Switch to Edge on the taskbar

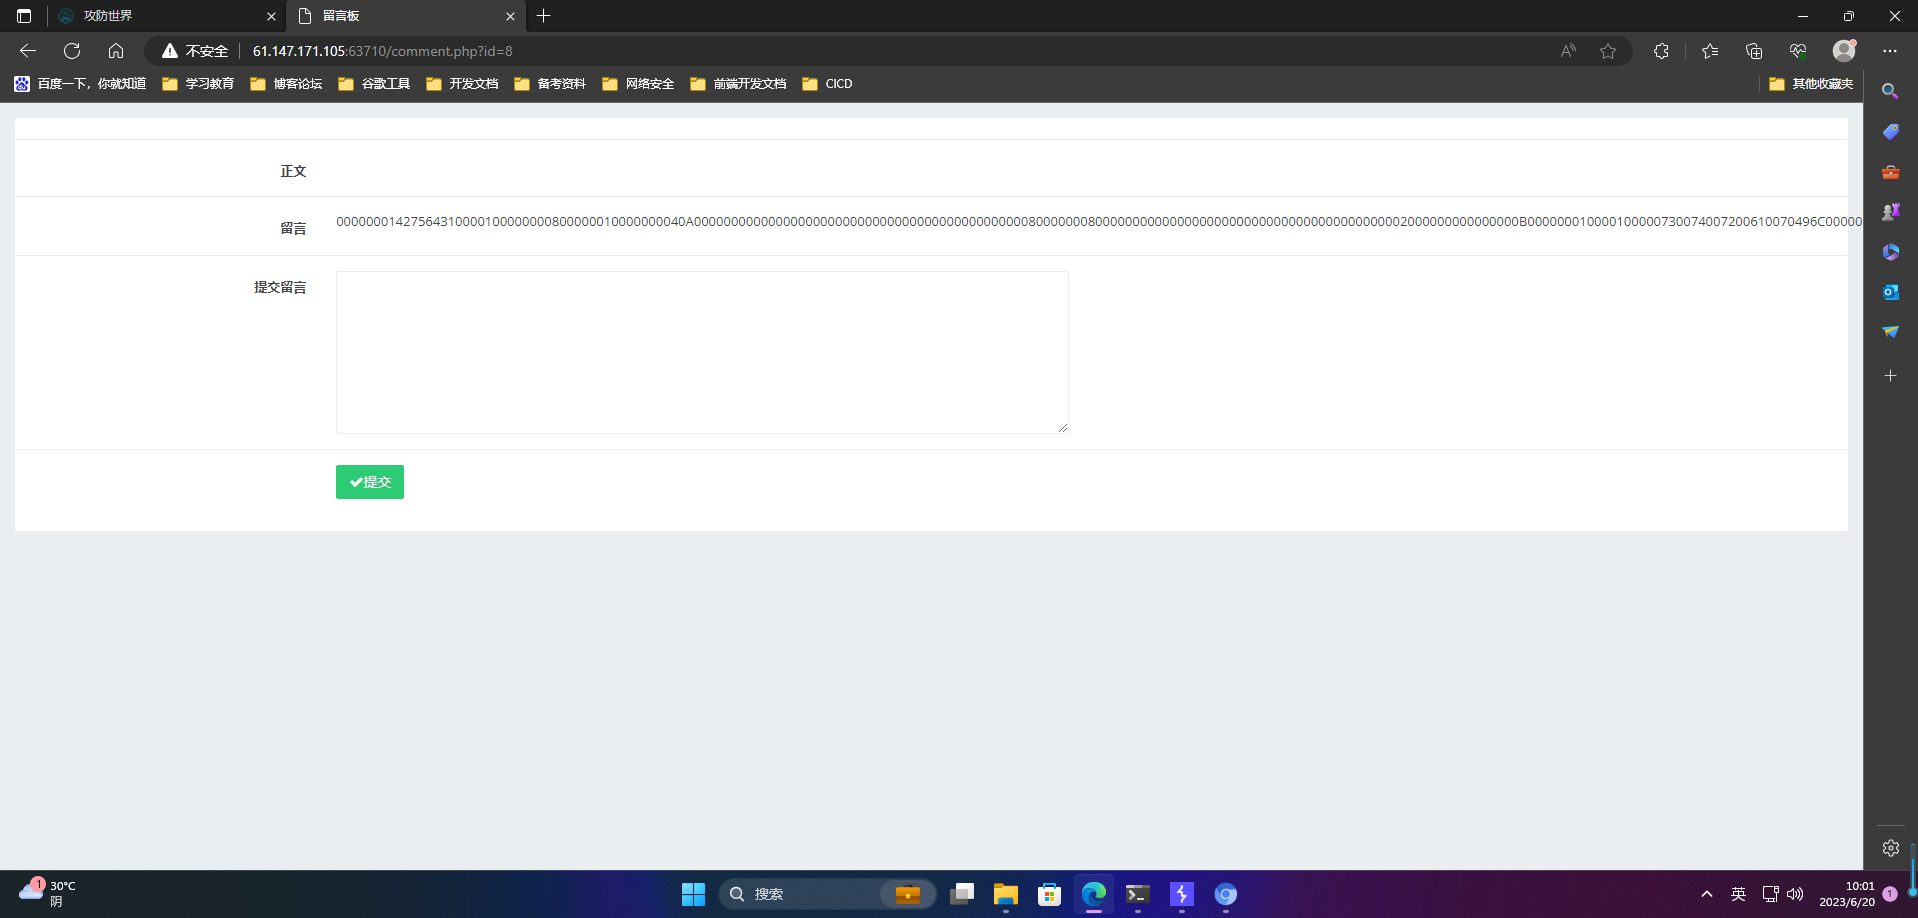coord(1094,894)
